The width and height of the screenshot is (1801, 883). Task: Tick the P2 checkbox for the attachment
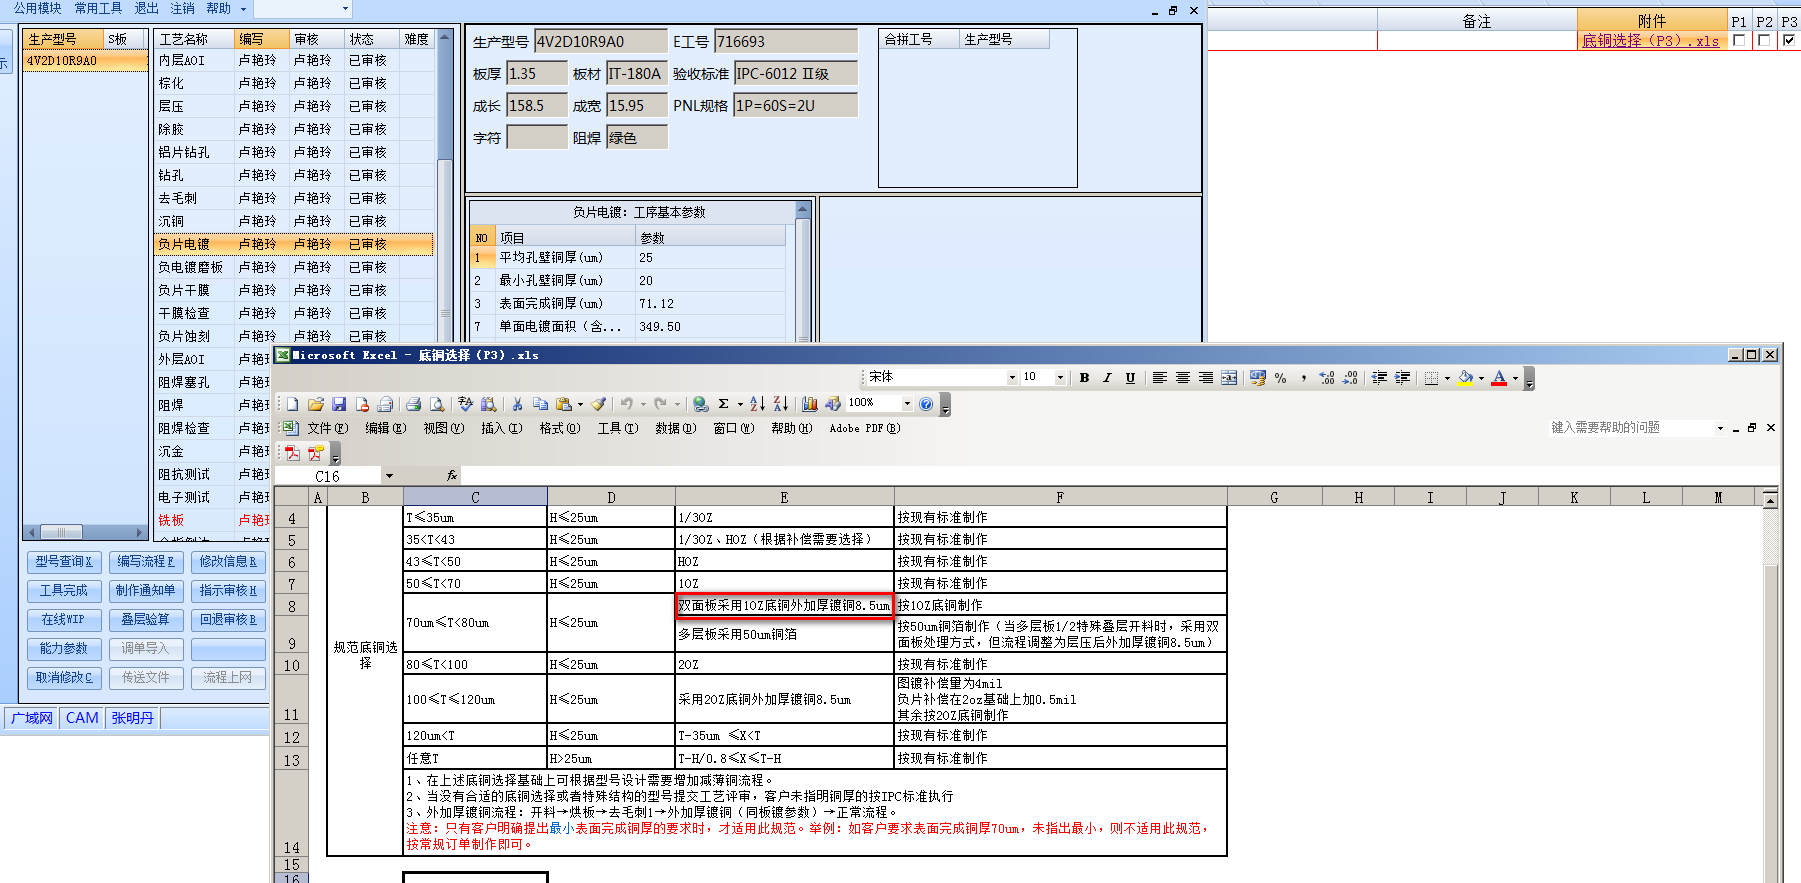1764,40
